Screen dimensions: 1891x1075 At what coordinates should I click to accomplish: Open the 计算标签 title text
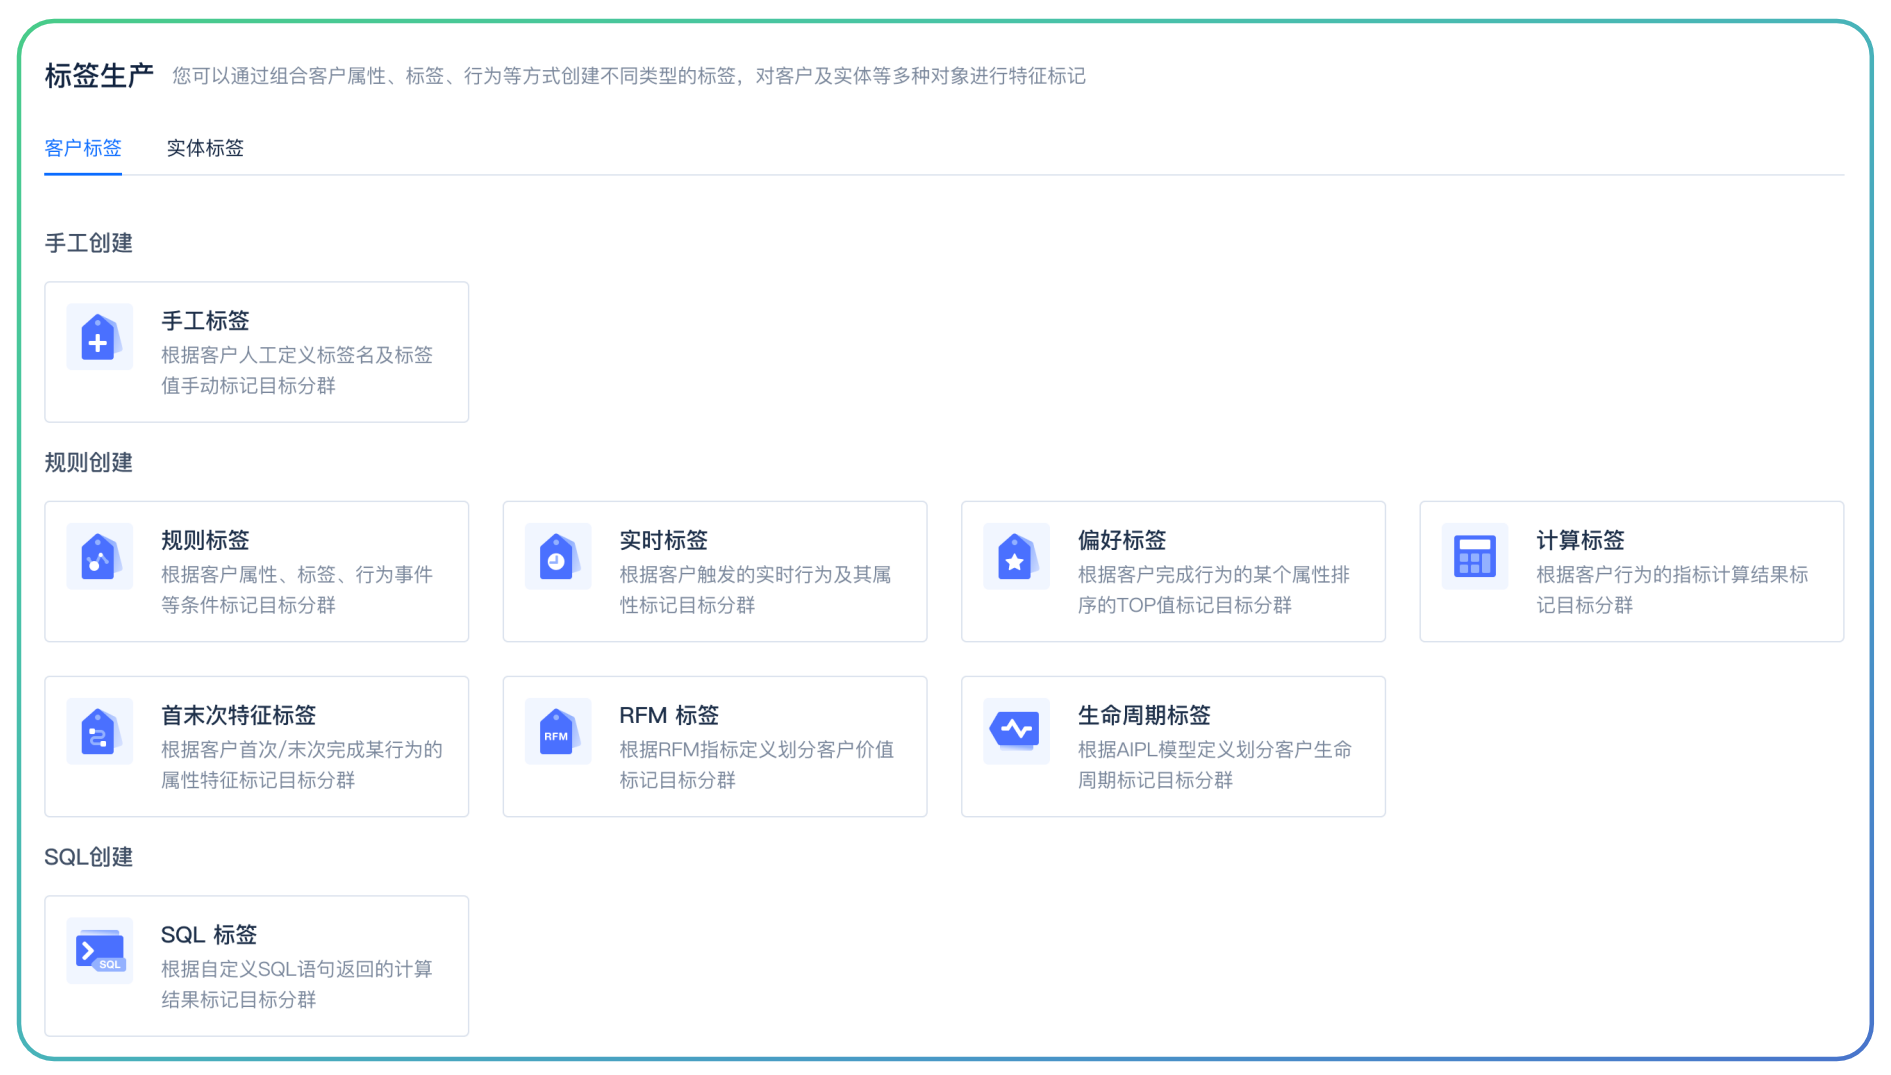click(1580, 540)
